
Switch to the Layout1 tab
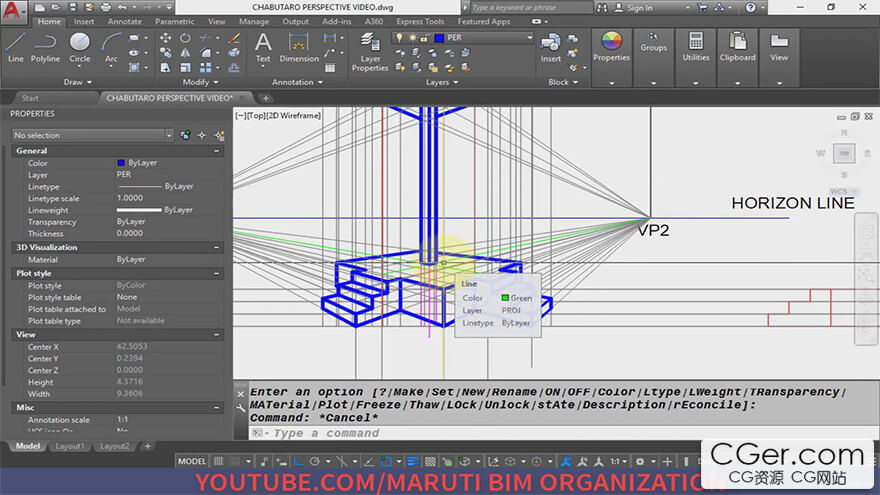point(70,446)
